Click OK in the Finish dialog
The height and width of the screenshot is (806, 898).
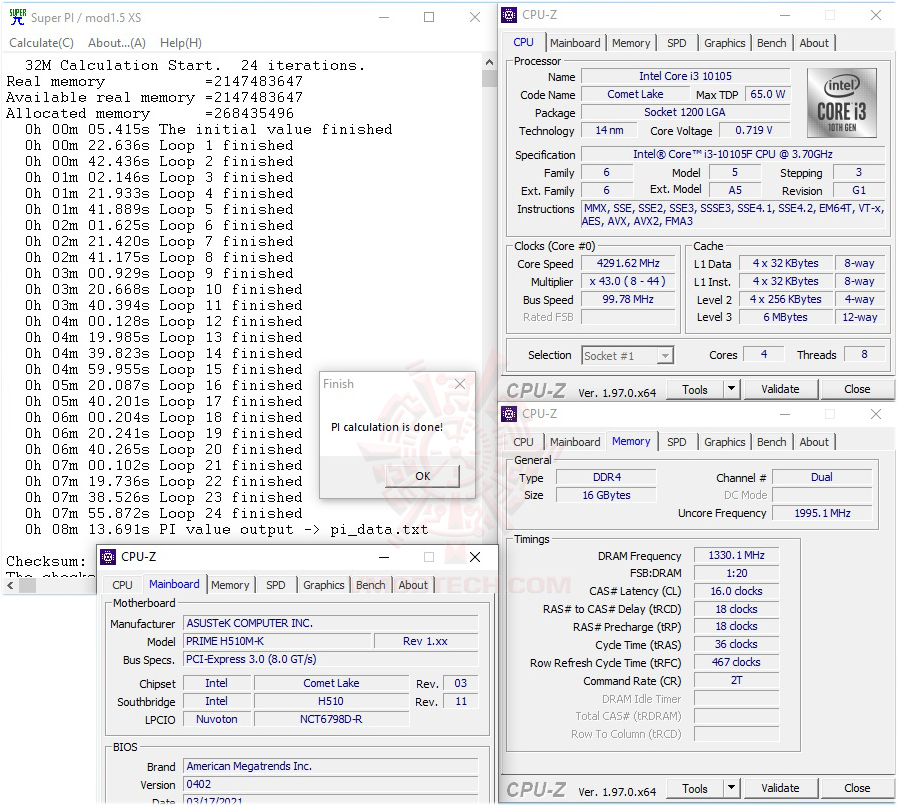423,476
